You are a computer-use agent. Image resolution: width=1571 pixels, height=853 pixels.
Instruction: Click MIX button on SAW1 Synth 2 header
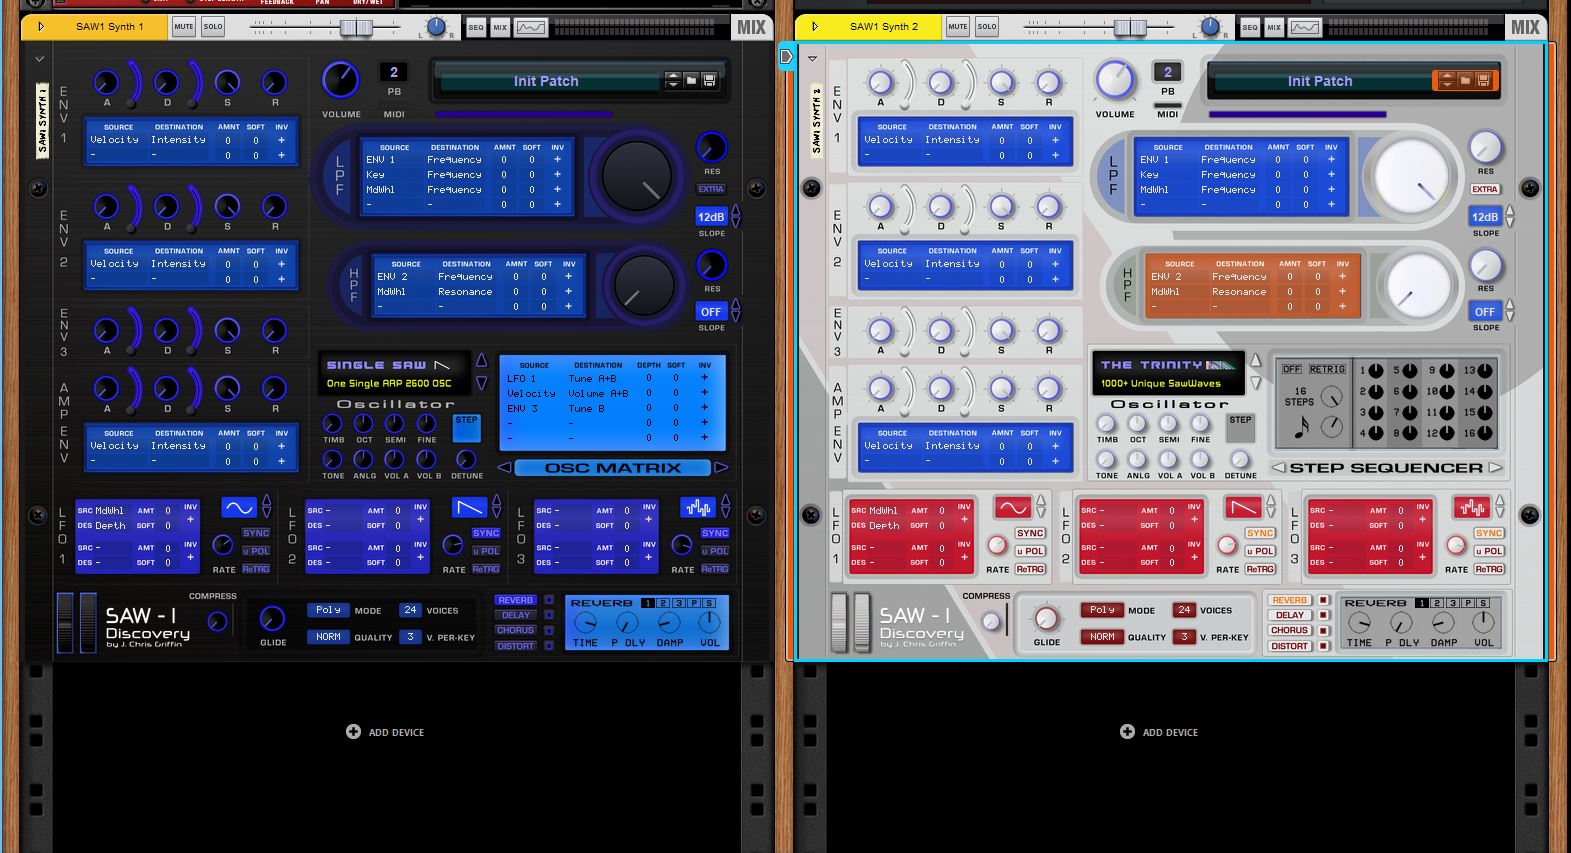[1274, 27]
